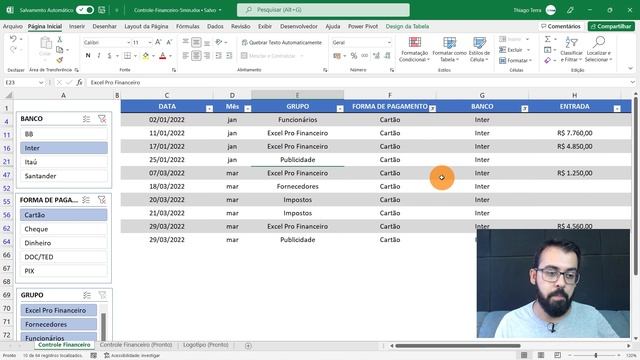640x360 pixels.
Task: Open Design da Tabela tab
Action: tap(407, 26)
